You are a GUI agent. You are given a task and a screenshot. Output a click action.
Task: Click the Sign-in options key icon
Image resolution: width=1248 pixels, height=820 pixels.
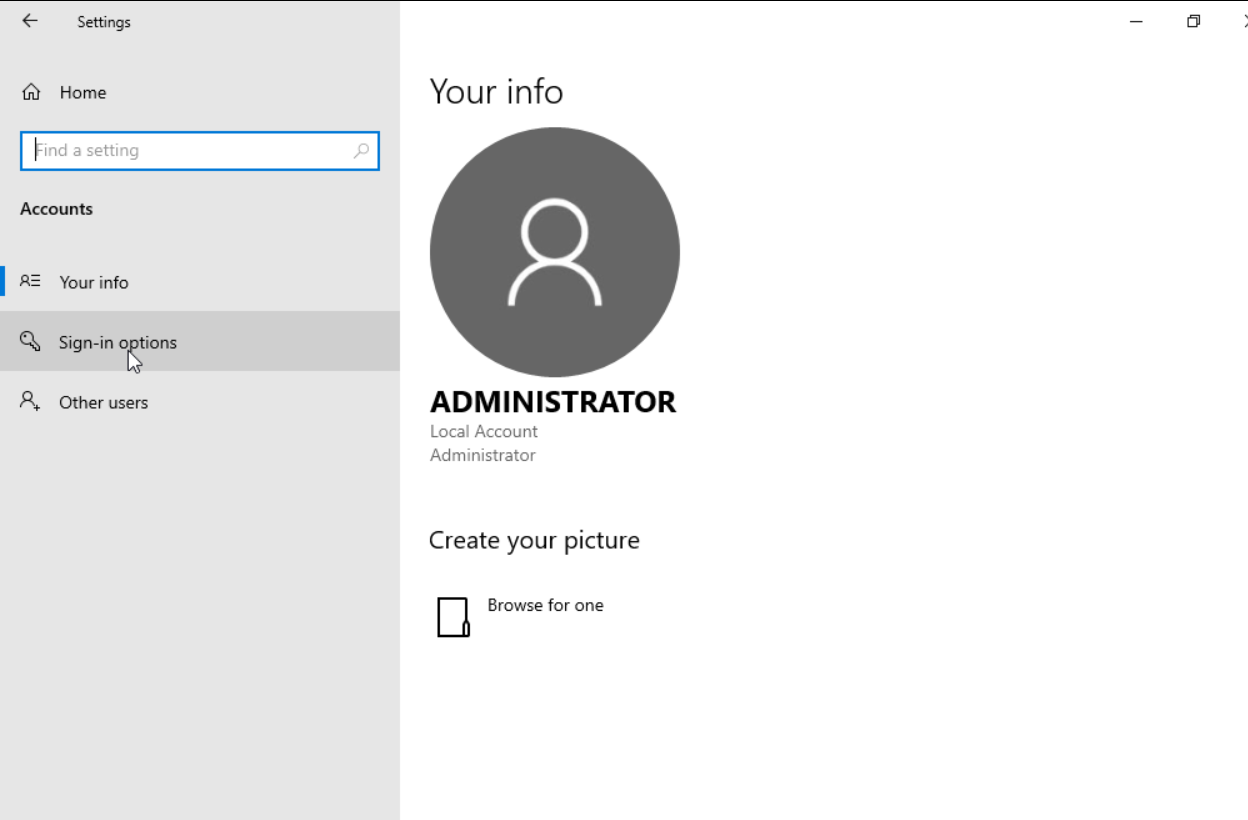[x=31, y=341]
